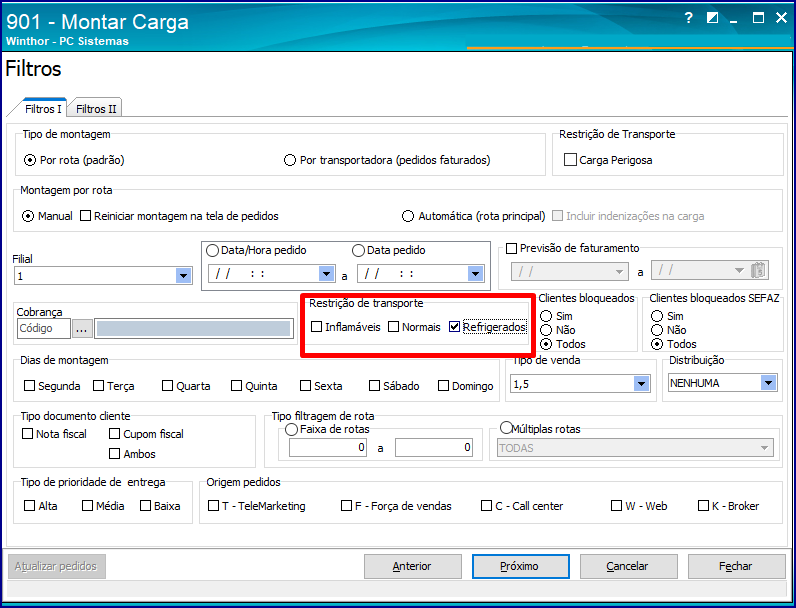The width and height of the screenshot is (796, 608).
Task: Click the starting route range field
Action: point(328,448)
